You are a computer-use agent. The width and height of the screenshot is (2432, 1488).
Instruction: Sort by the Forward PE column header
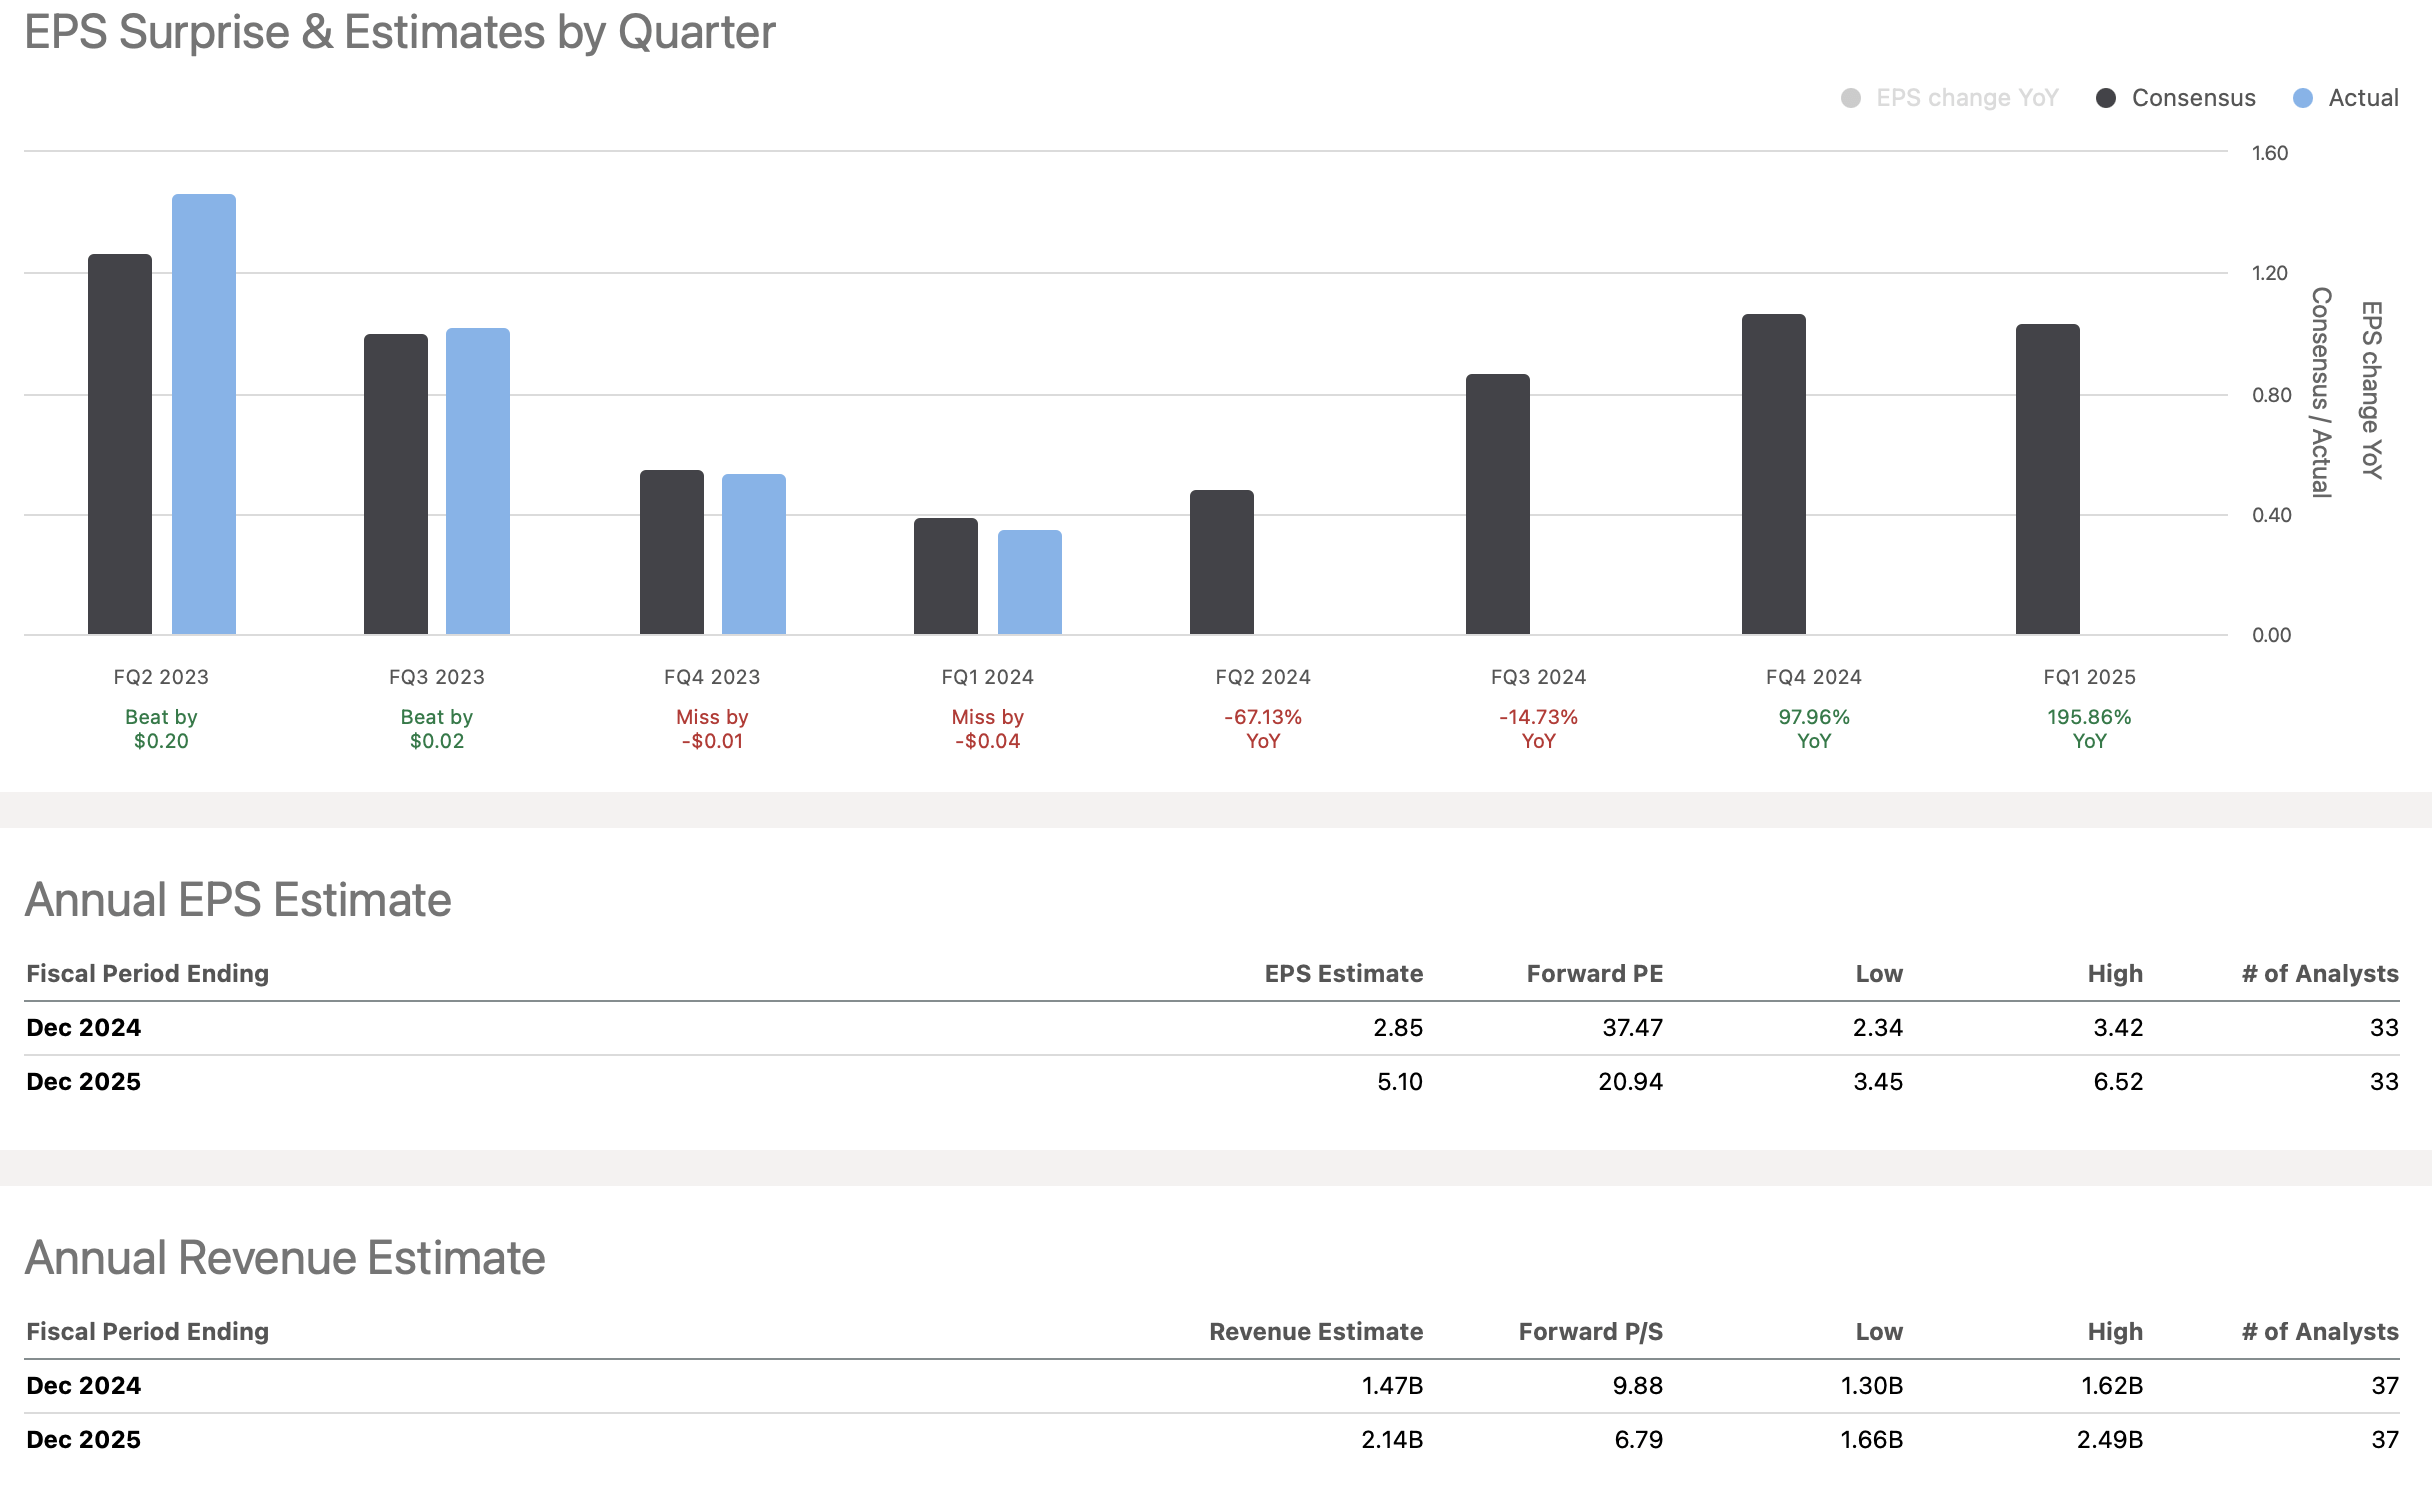coord(1595,972)
